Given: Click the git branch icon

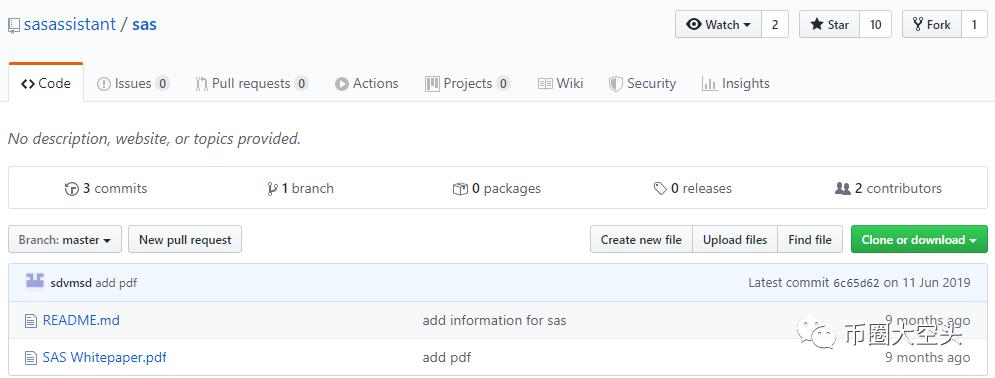Looking at the screenshot, I should tap(272, 189).
